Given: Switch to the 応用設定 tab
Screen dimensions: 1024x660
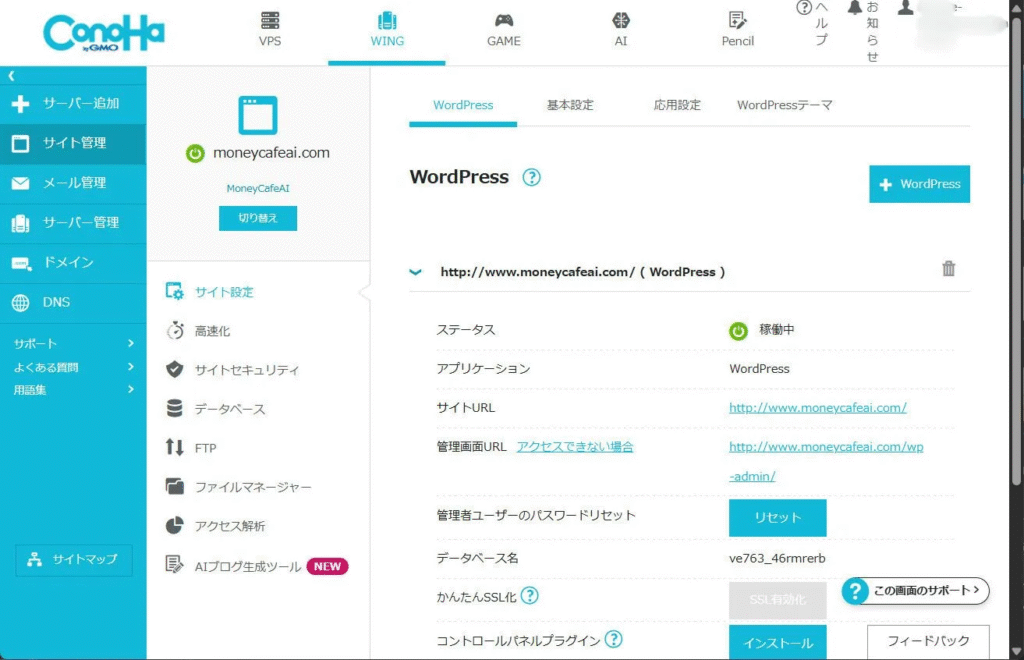Looking at the screenshot, I should [x=677, y=105].
